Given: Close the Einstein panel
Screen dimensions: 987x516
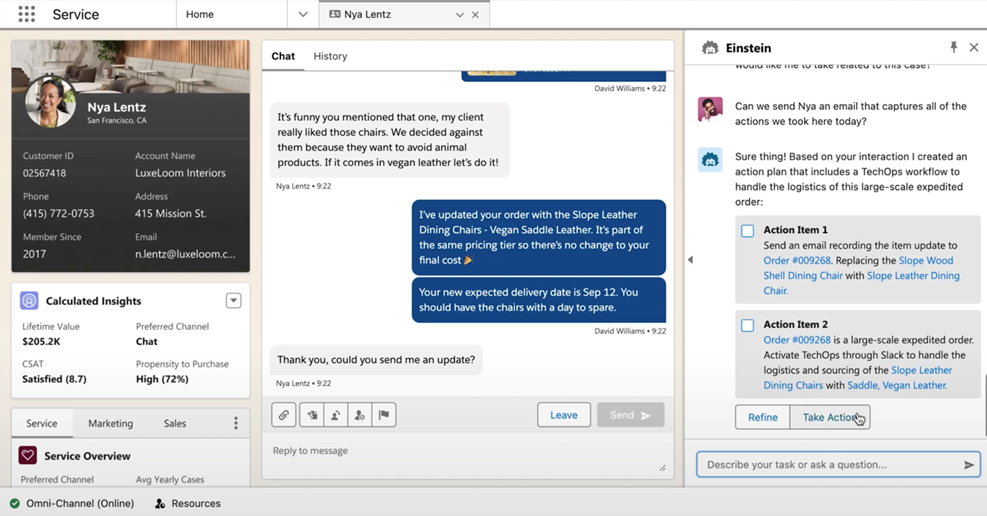Looking at the screenshot, I should click(974, 47).
